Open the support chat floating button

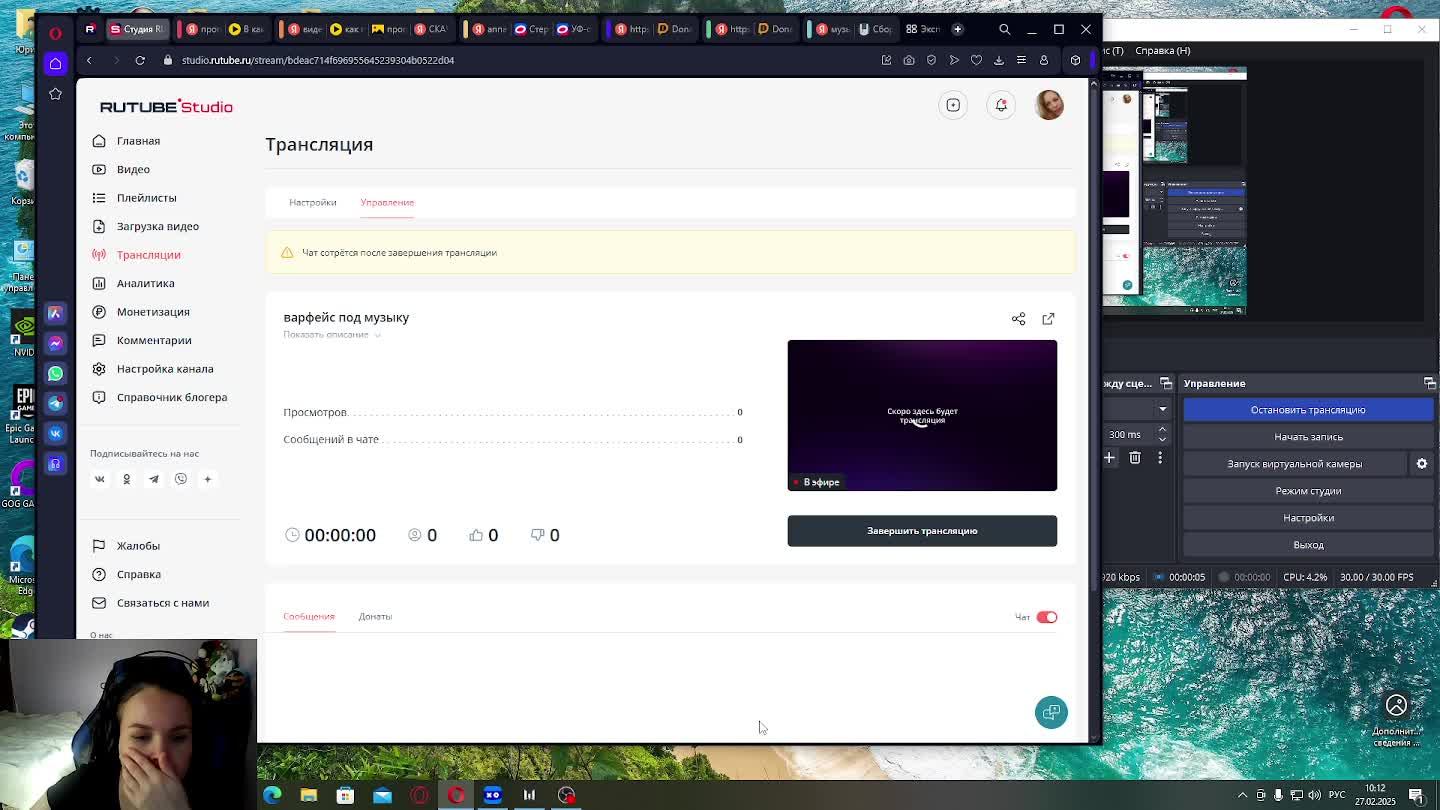pyautogui.click(x=1051, y=712)
